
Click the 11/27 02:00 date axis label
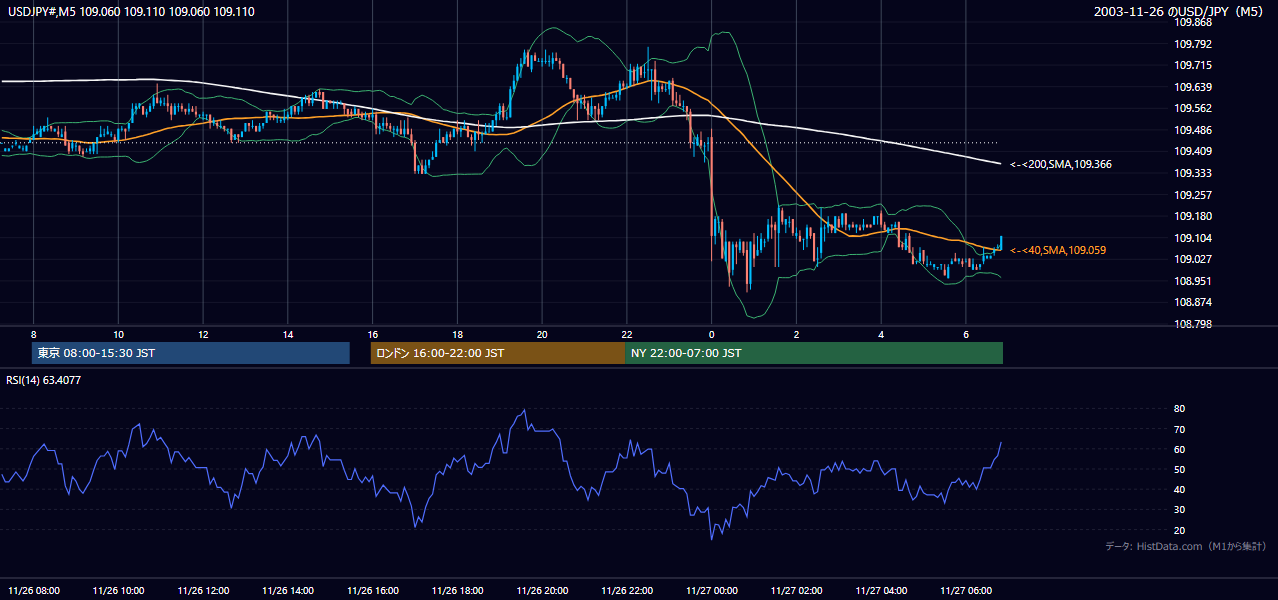(797, 590)
